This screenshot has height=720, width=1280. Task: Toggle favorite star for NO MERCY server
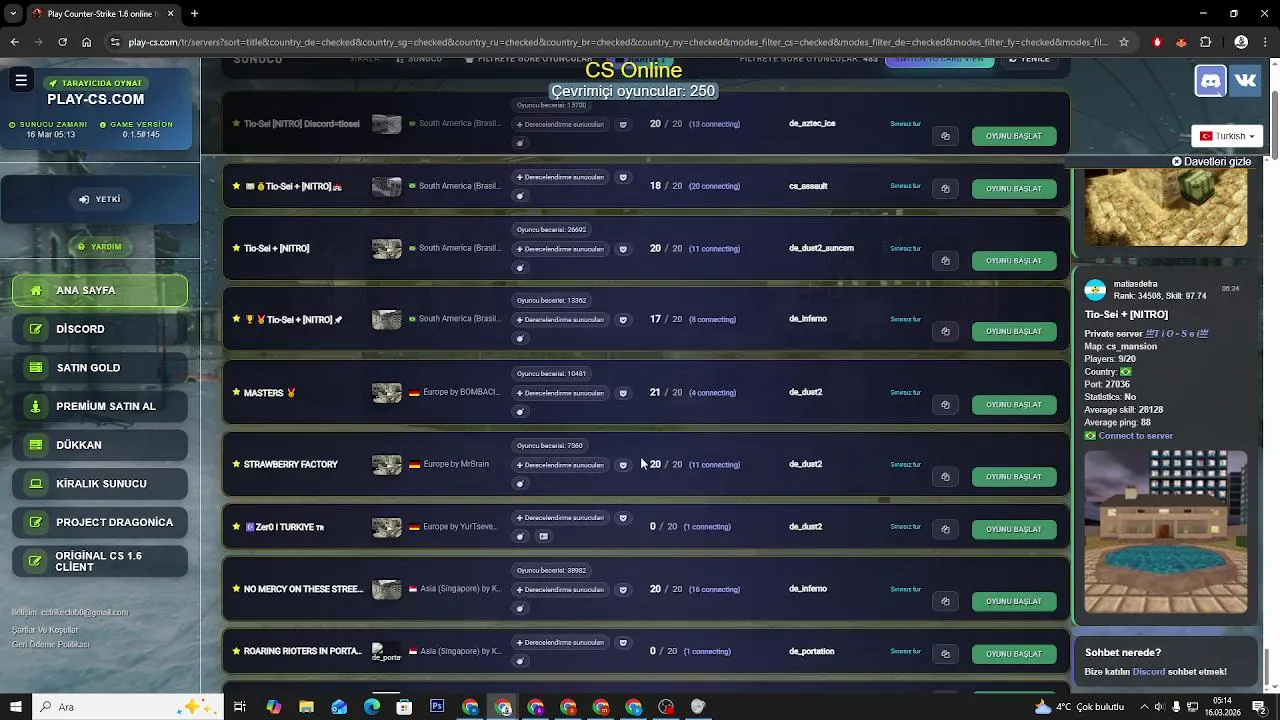click(236, 589)
